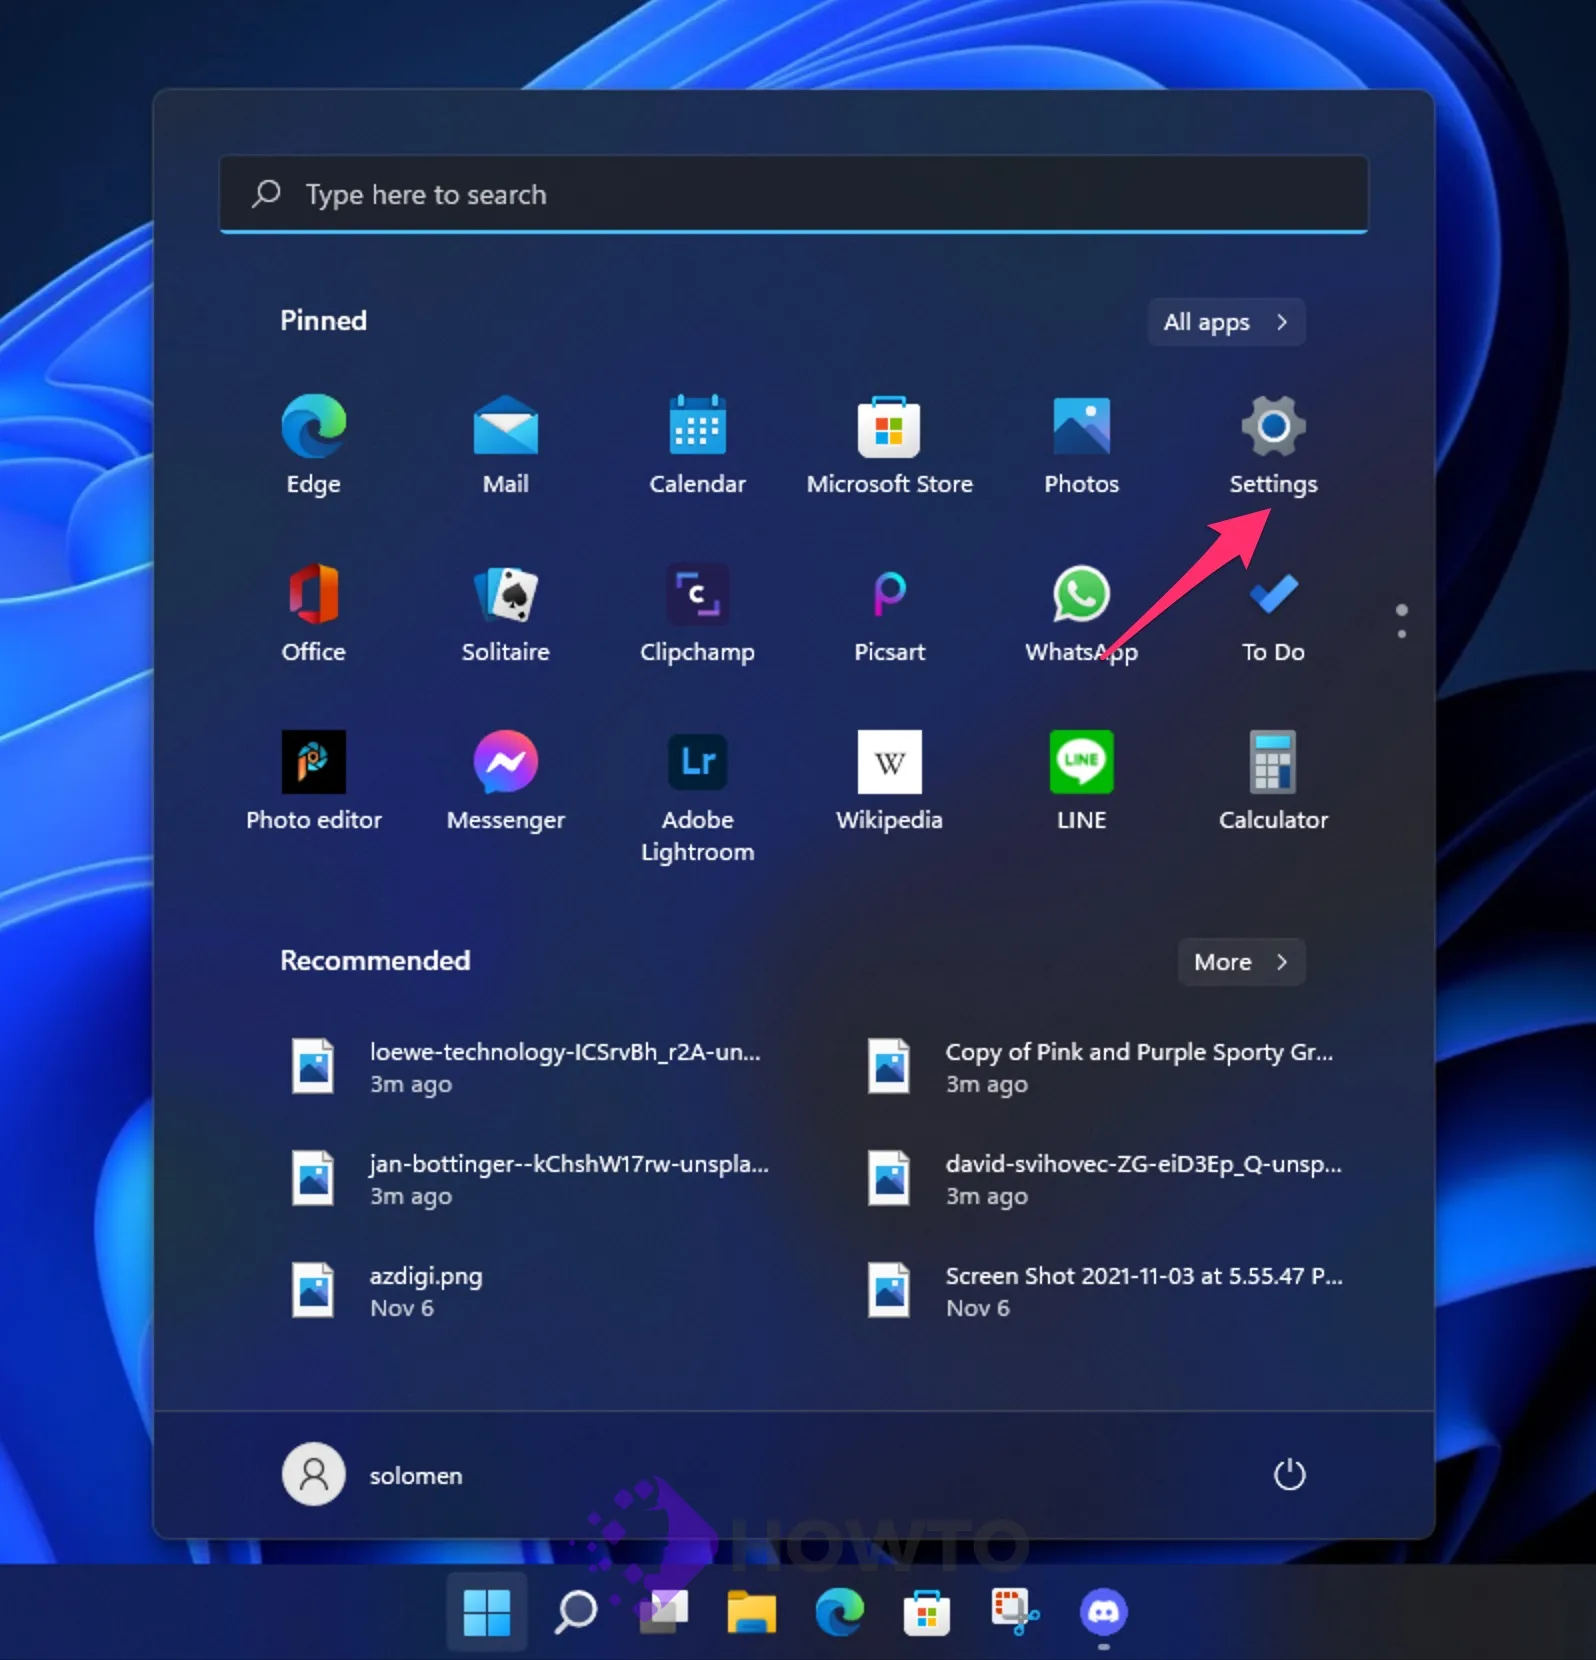1596x1660 pixels.
Task: Open david-svihovec-ZG-eiD3Ep_Q recommended file
Action: click(x=1106, y=1179)
